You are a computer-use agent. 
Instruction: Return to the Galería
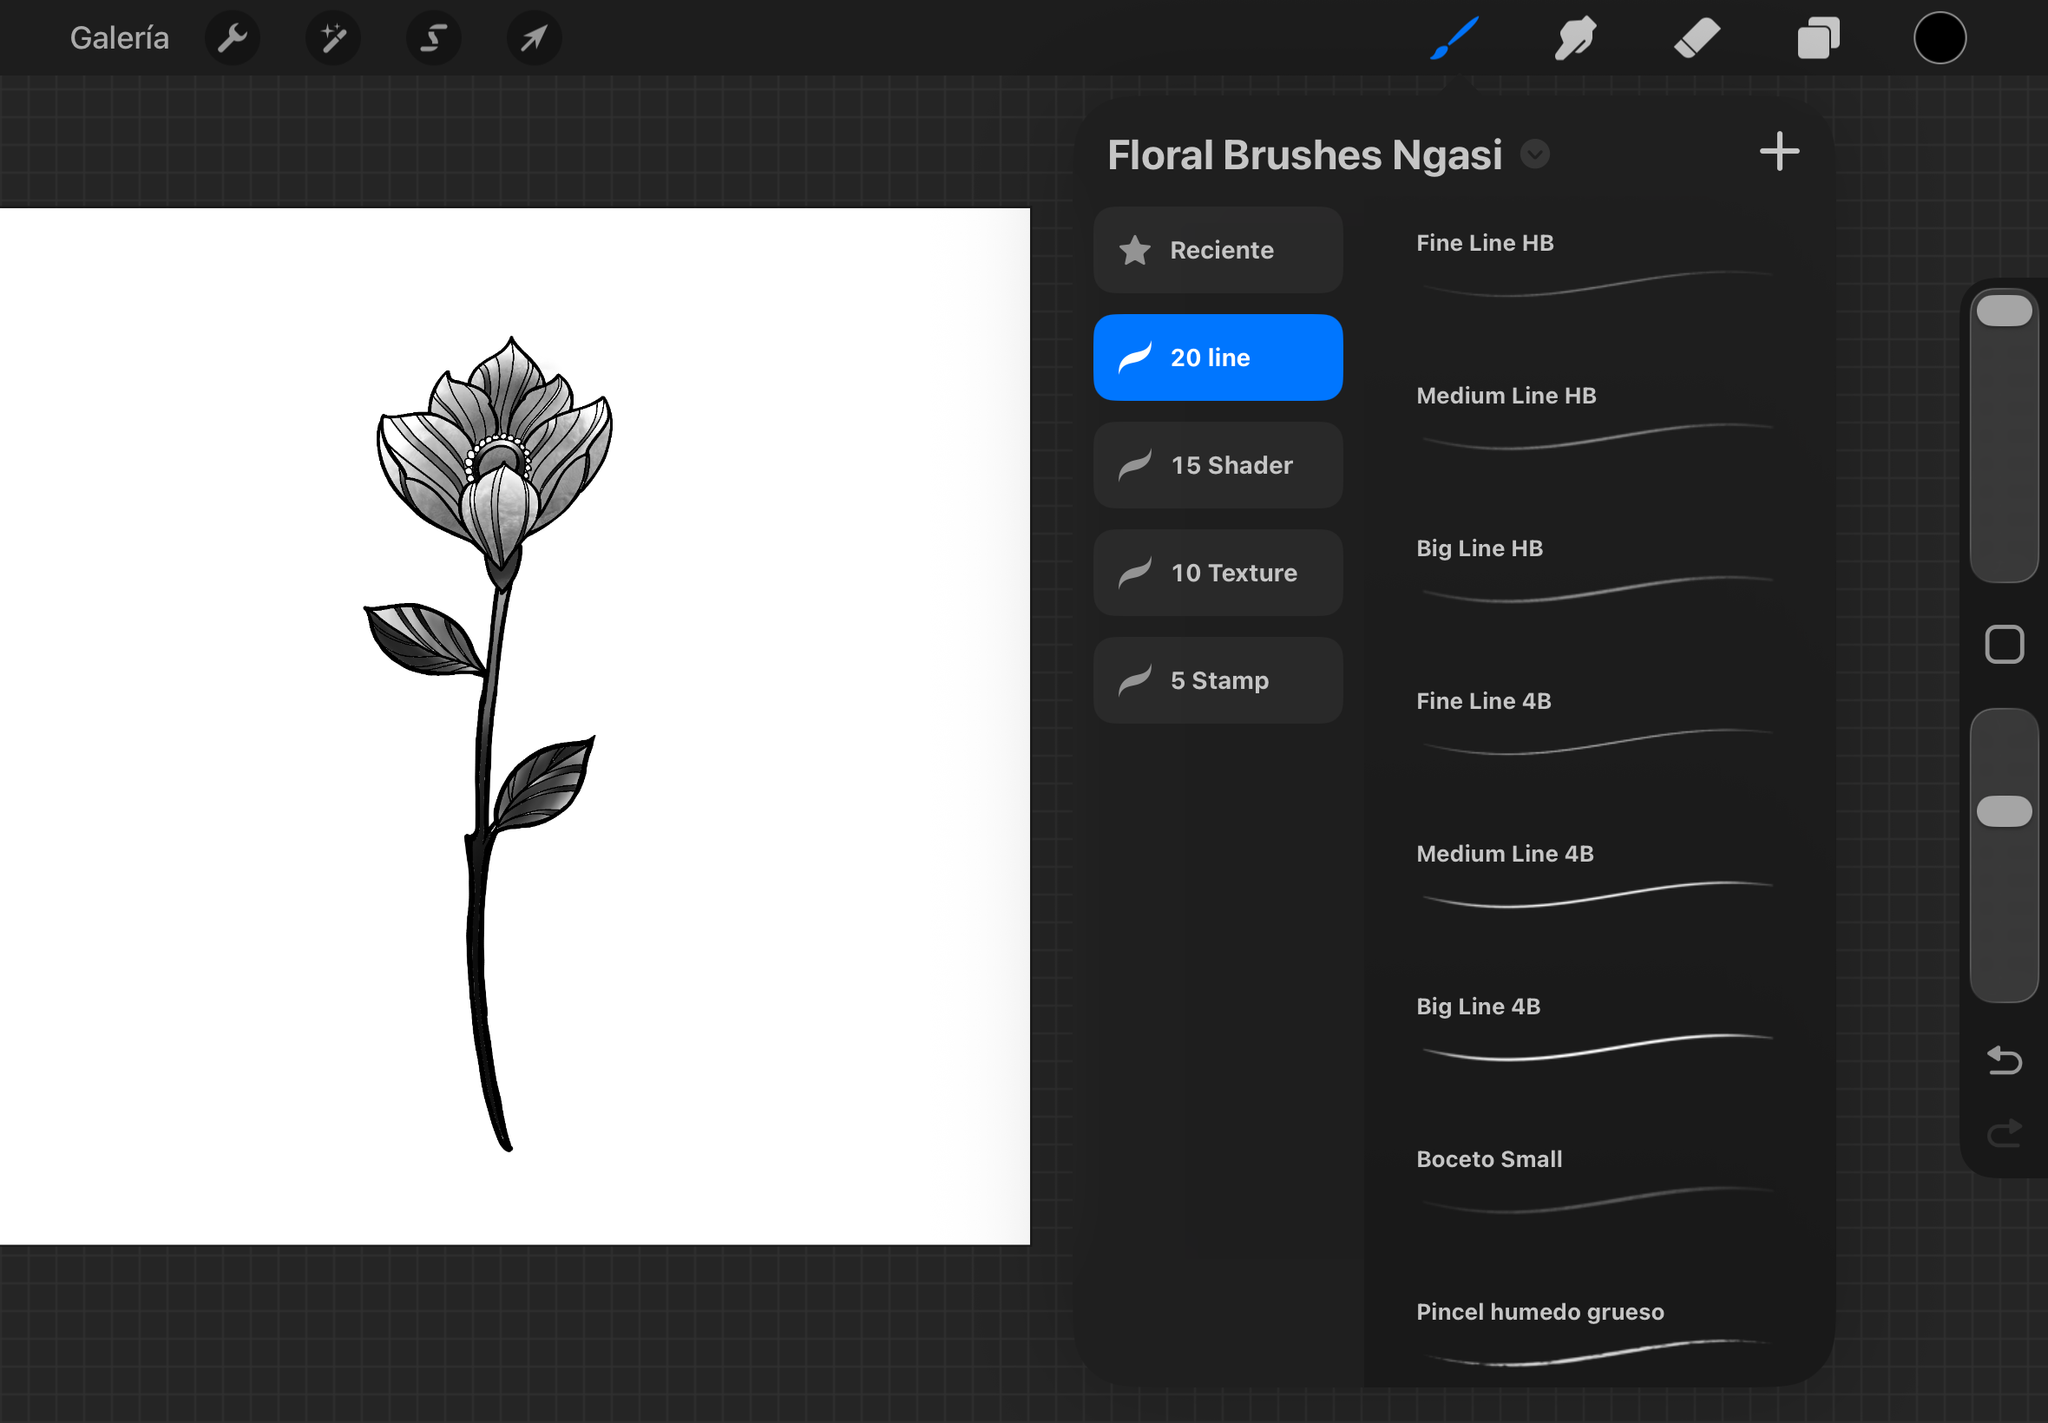point(119,38)
